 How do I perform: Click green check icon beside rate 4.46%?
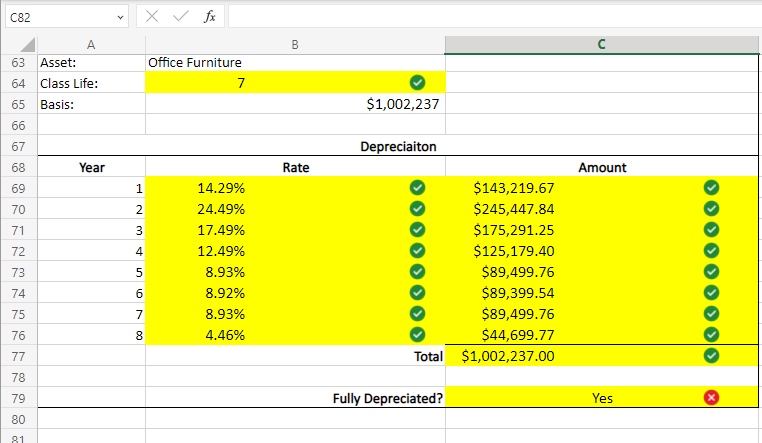click(x=417, y=334)
